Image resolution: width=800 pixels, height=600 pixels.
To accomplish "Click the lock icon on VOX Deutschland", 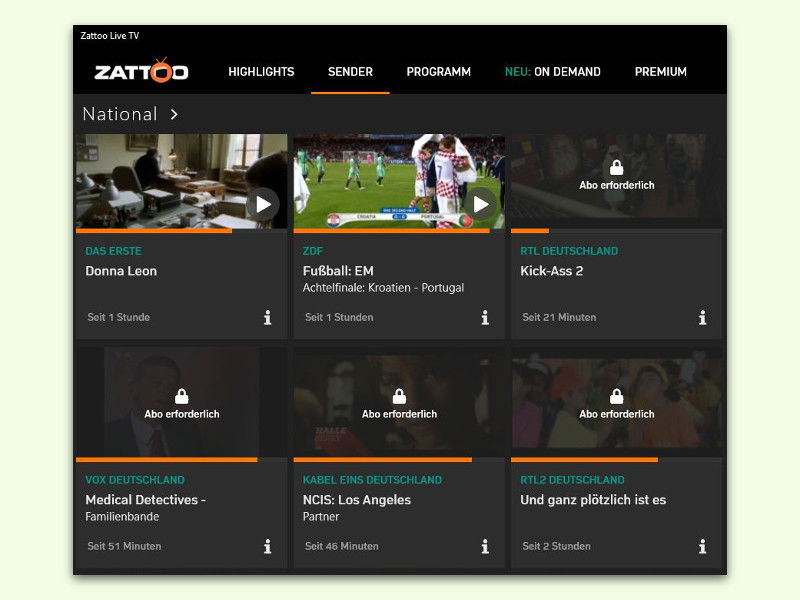I will [182, 396].
